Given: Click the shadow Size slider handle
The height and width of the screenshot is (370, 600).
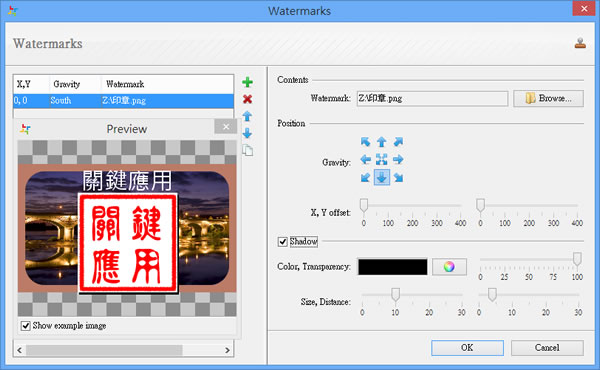Looking at the screenshot, I should click(396, 295).
